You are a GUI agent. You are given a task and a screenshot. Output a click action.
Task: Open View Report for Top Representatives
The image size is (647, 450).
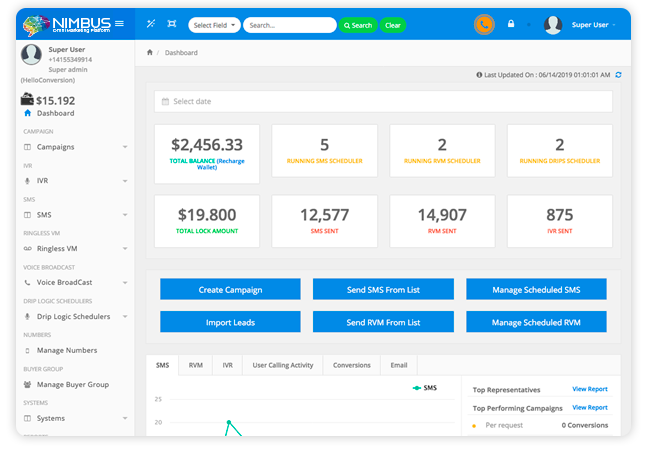tap(590, 389)
